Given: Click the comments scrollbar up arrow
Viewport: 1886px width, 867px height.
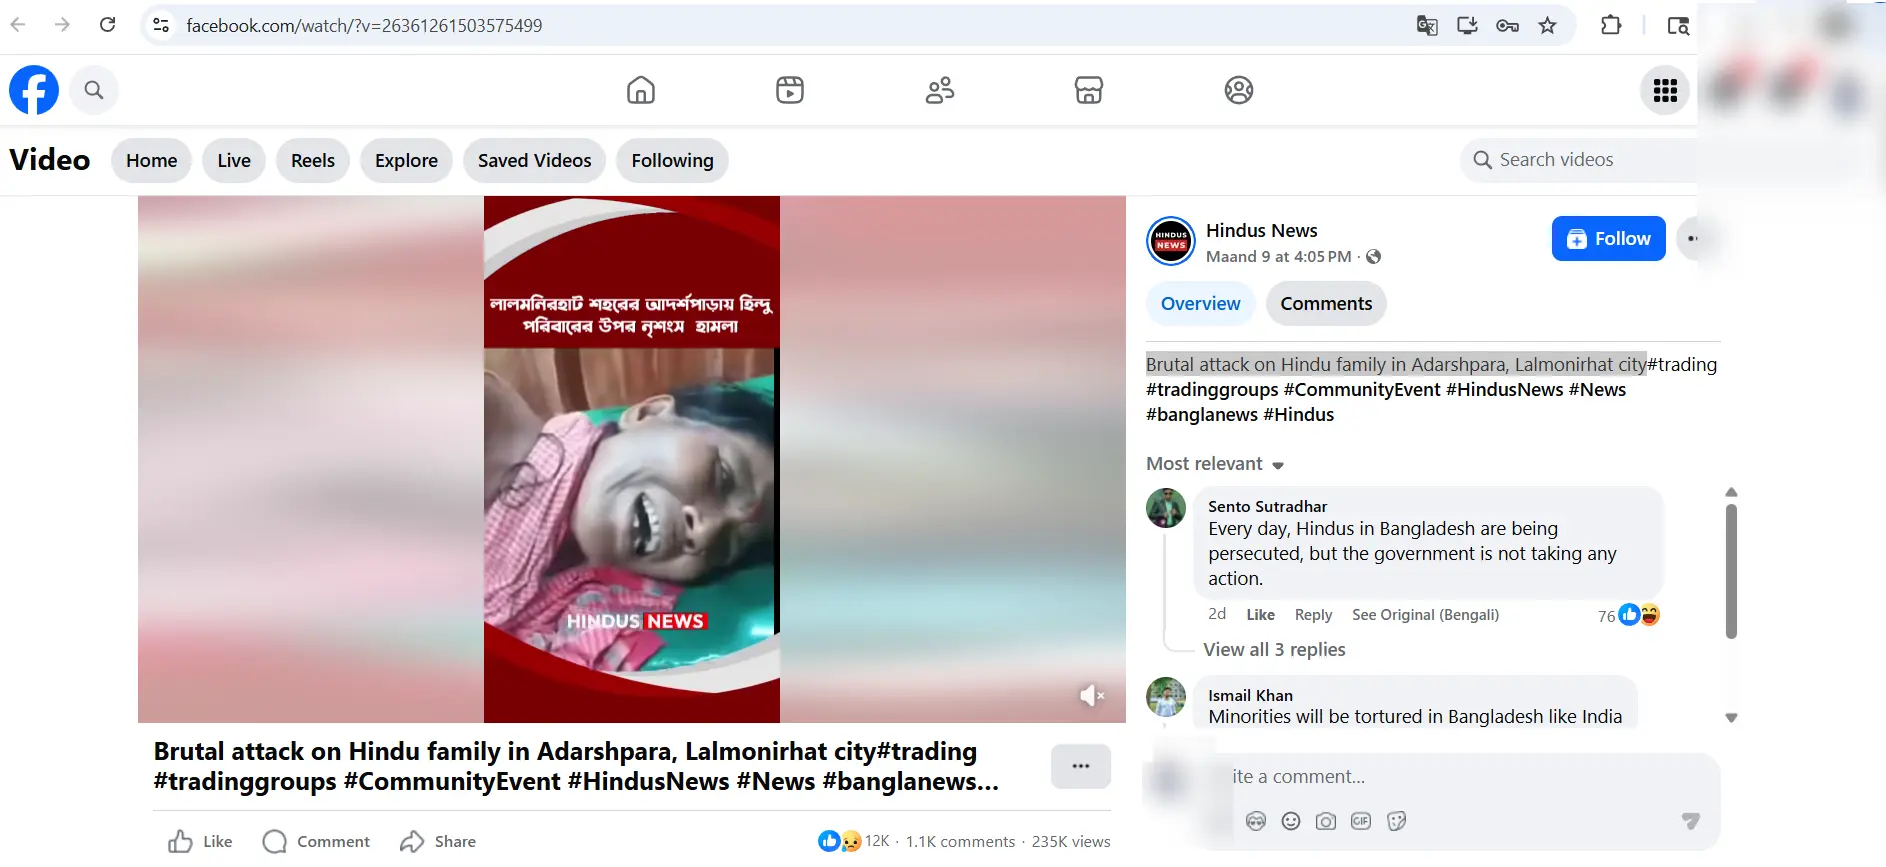Looking at the screenshot, I should click(1731, 492).
